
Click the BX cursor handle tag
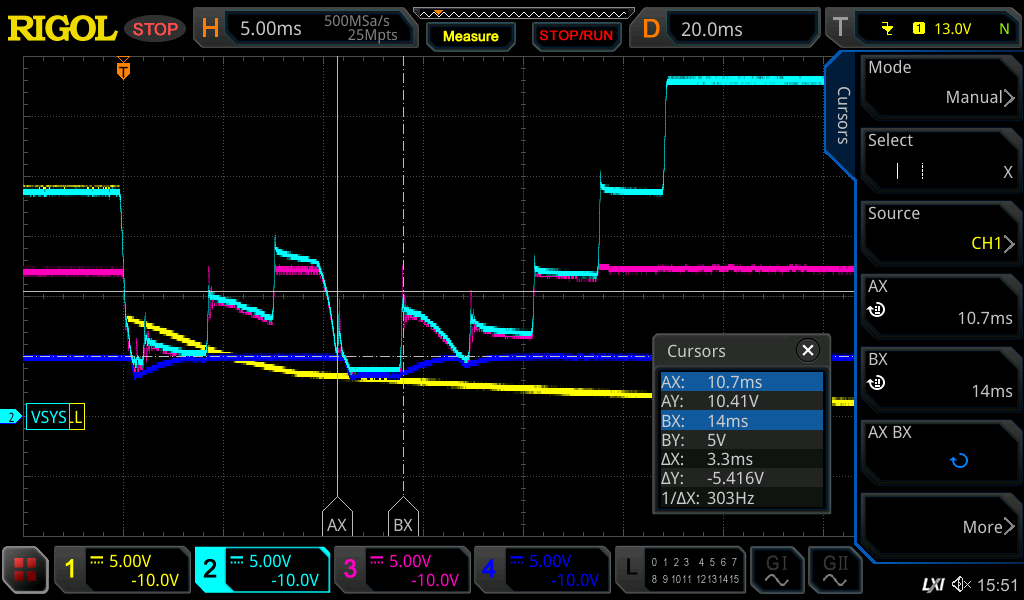point(403,517)
